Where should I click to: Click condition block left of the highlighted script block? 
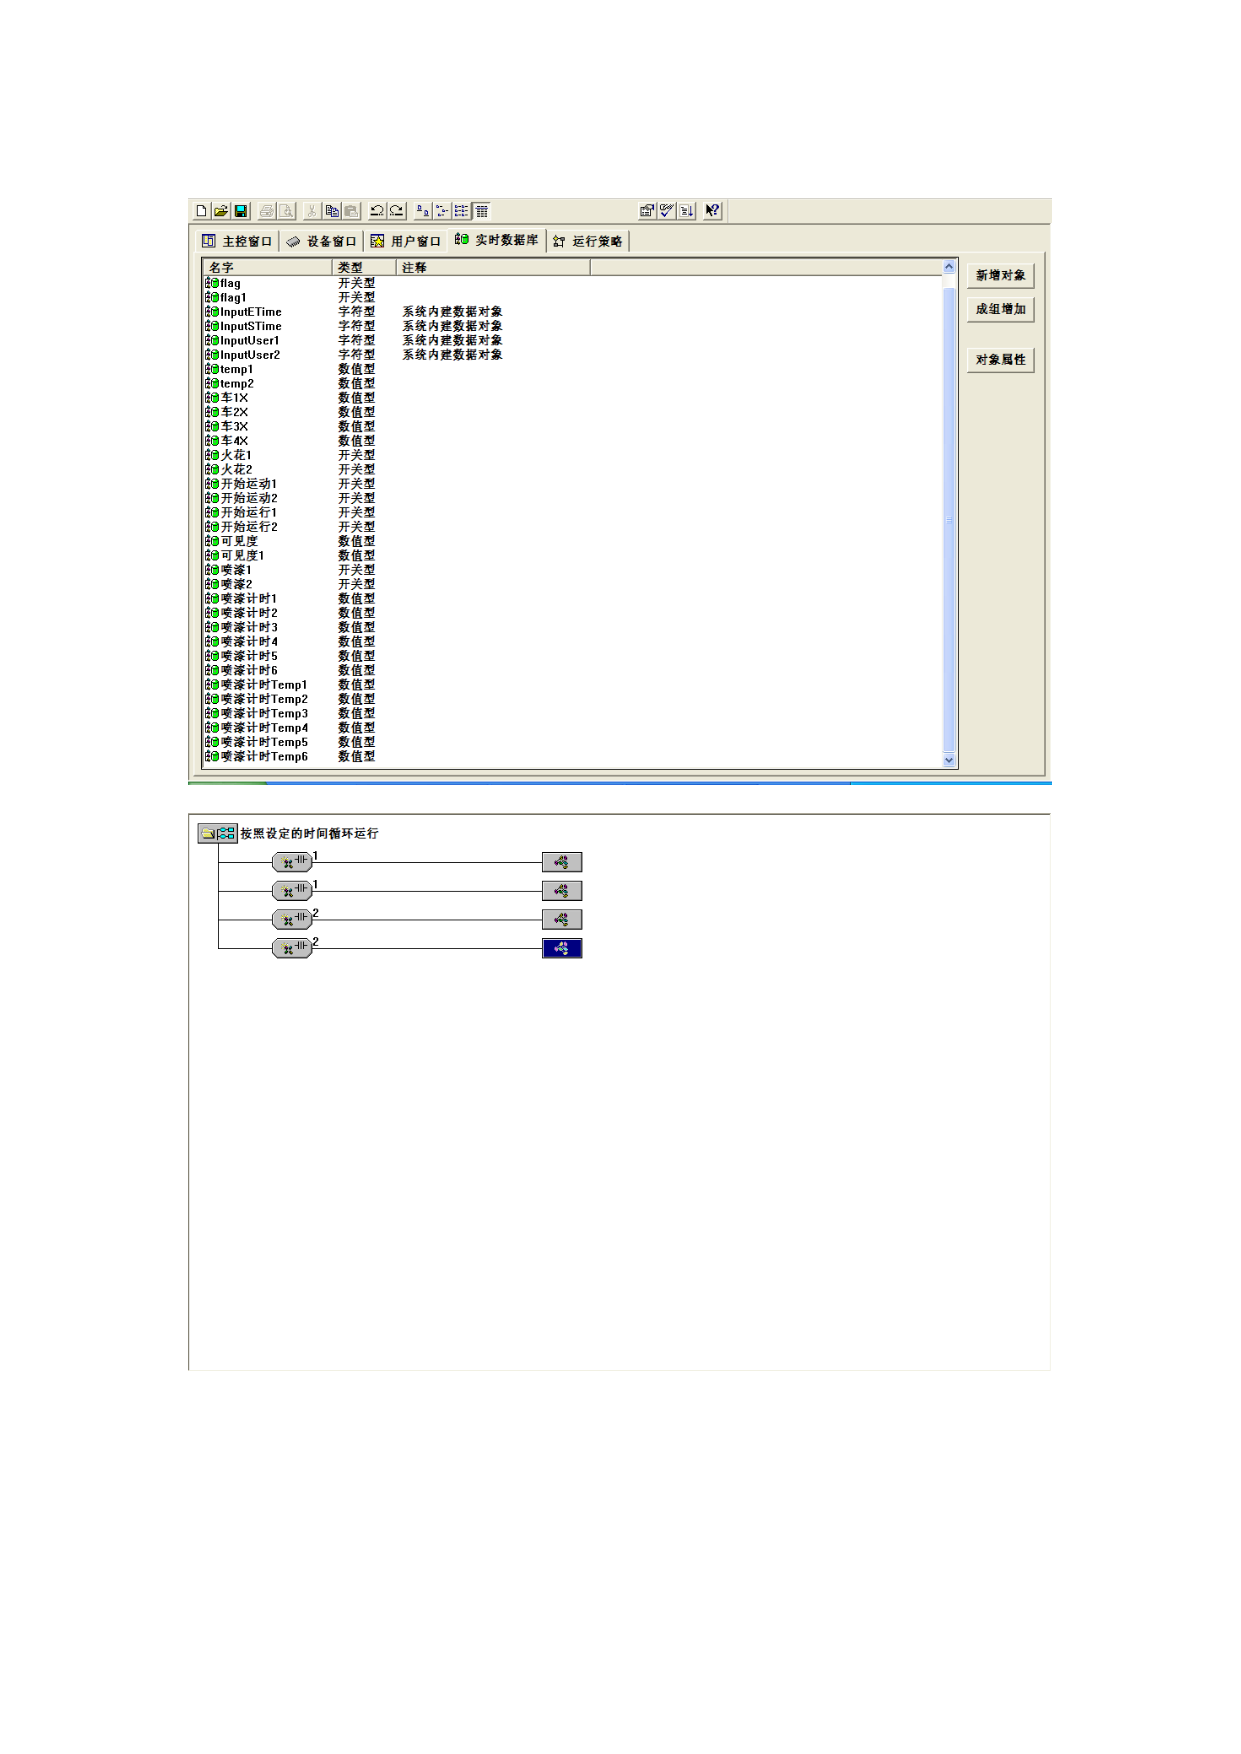click(292, 948)
